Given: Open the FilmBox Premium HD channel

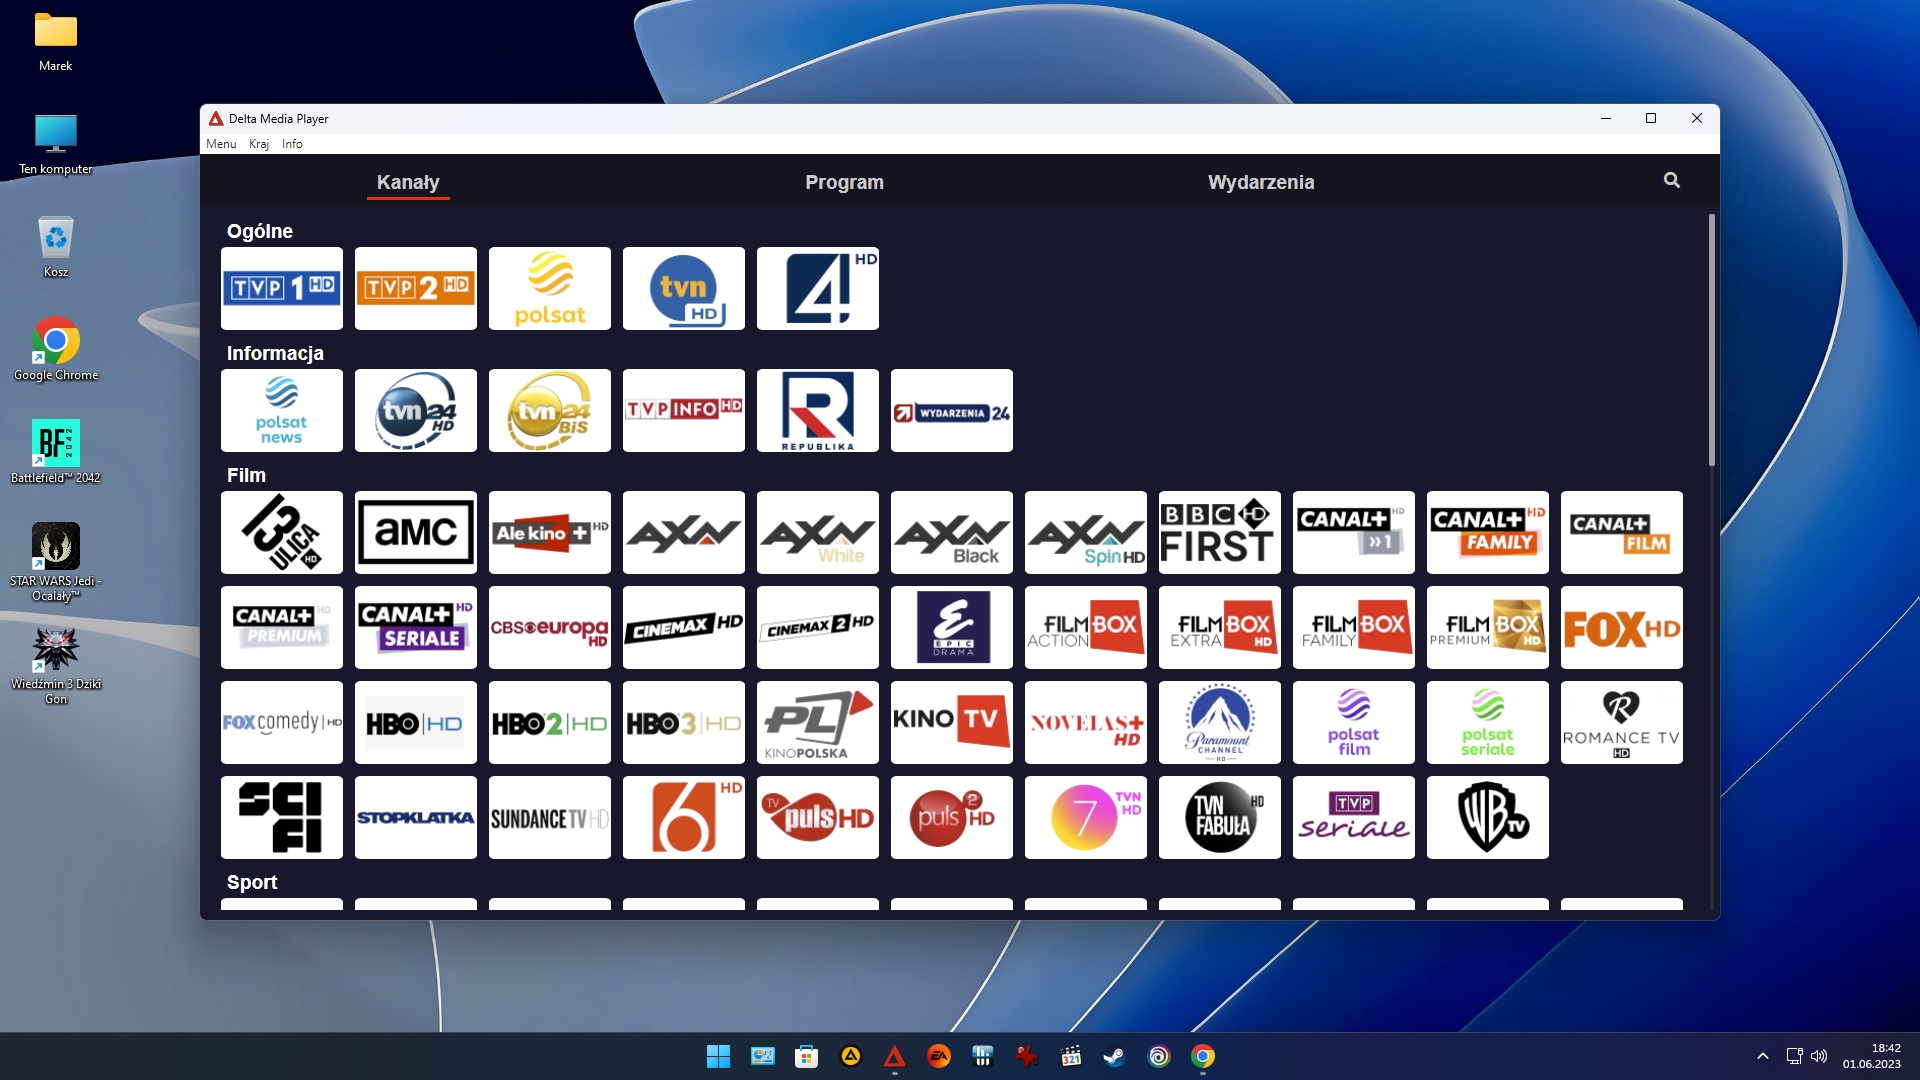Looking at the screenshot, I should tap(1488, 627).
